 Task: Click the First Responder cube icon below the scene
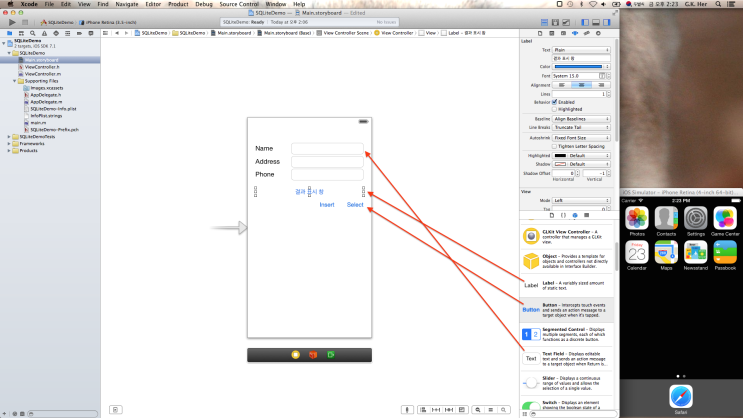(x=313, y=354)
